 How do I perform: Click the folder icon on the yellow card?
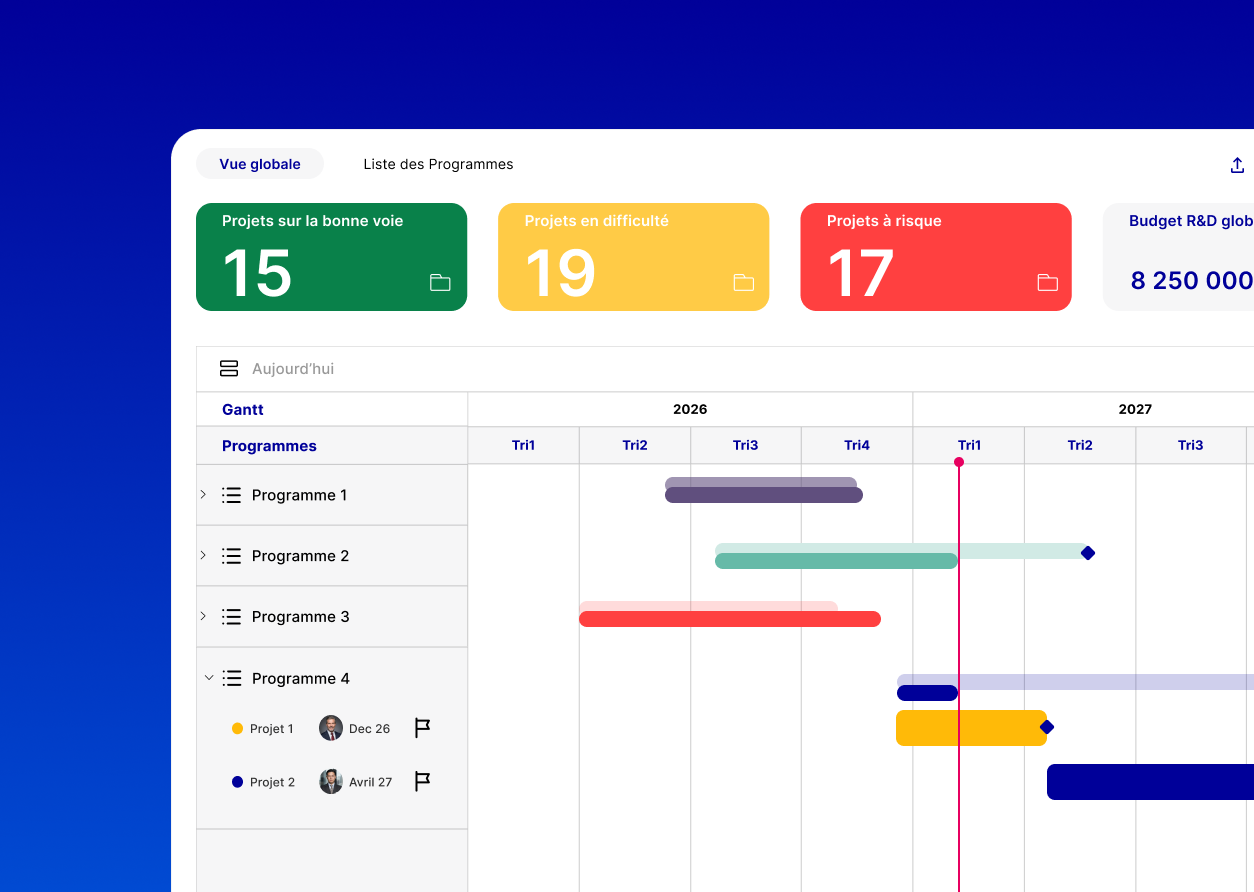[x=743, y=282]
